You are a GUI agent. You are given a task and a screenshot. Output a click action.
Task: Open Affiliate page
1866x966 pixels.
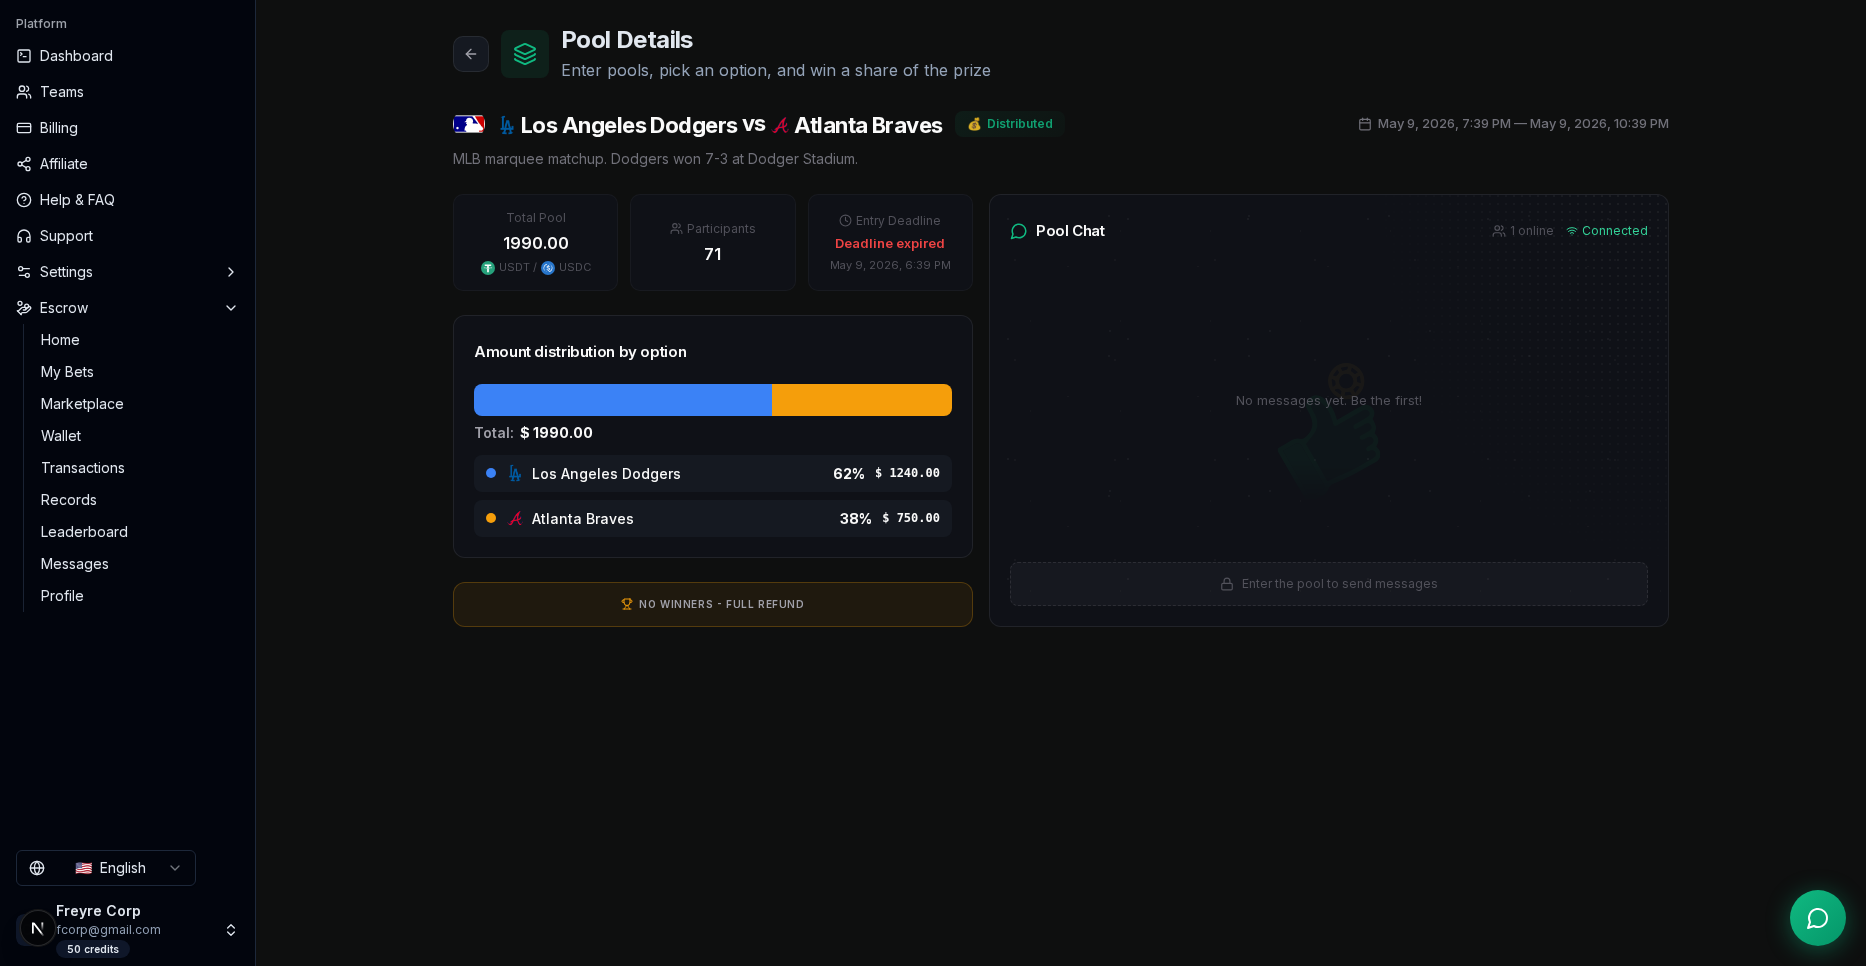point(128,164)
